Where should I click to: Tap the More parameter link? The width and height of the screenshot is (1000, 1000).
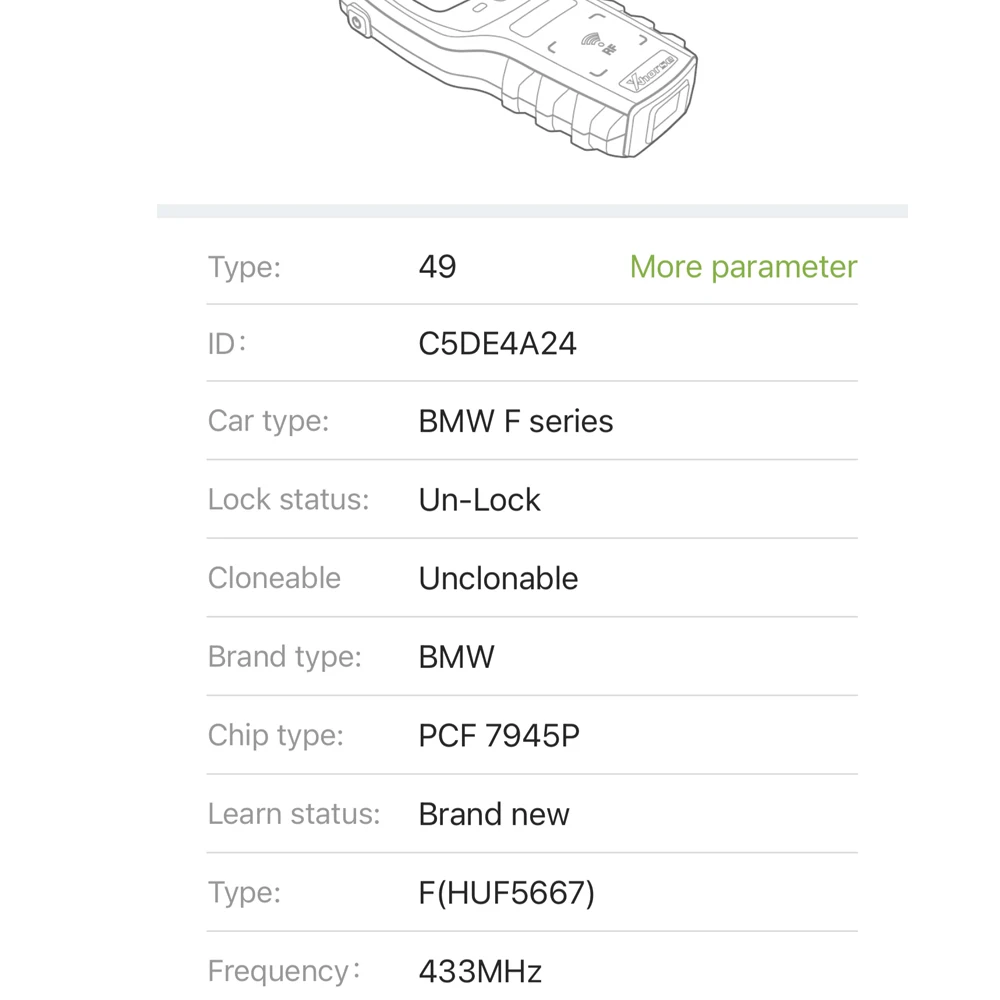pyautogui.click(x=743, y=267)
